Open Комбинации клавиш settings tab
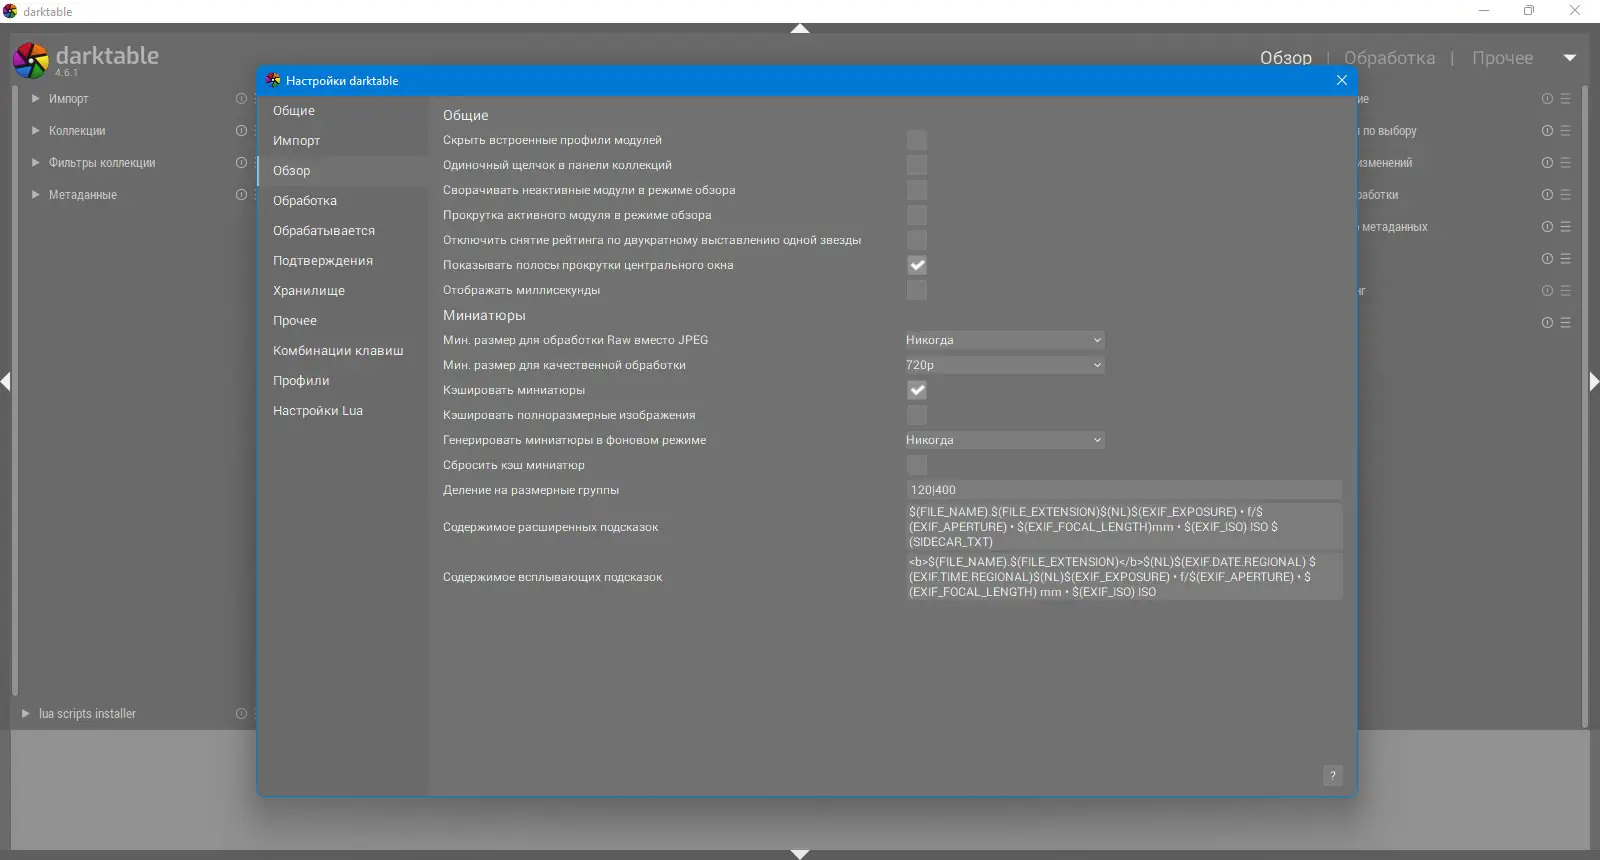 pos(342,351)
